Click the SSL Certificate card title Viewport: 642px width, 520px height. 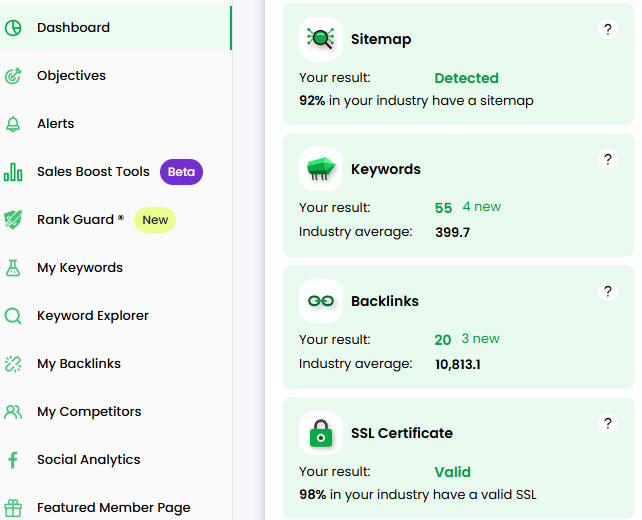(402, 433)
